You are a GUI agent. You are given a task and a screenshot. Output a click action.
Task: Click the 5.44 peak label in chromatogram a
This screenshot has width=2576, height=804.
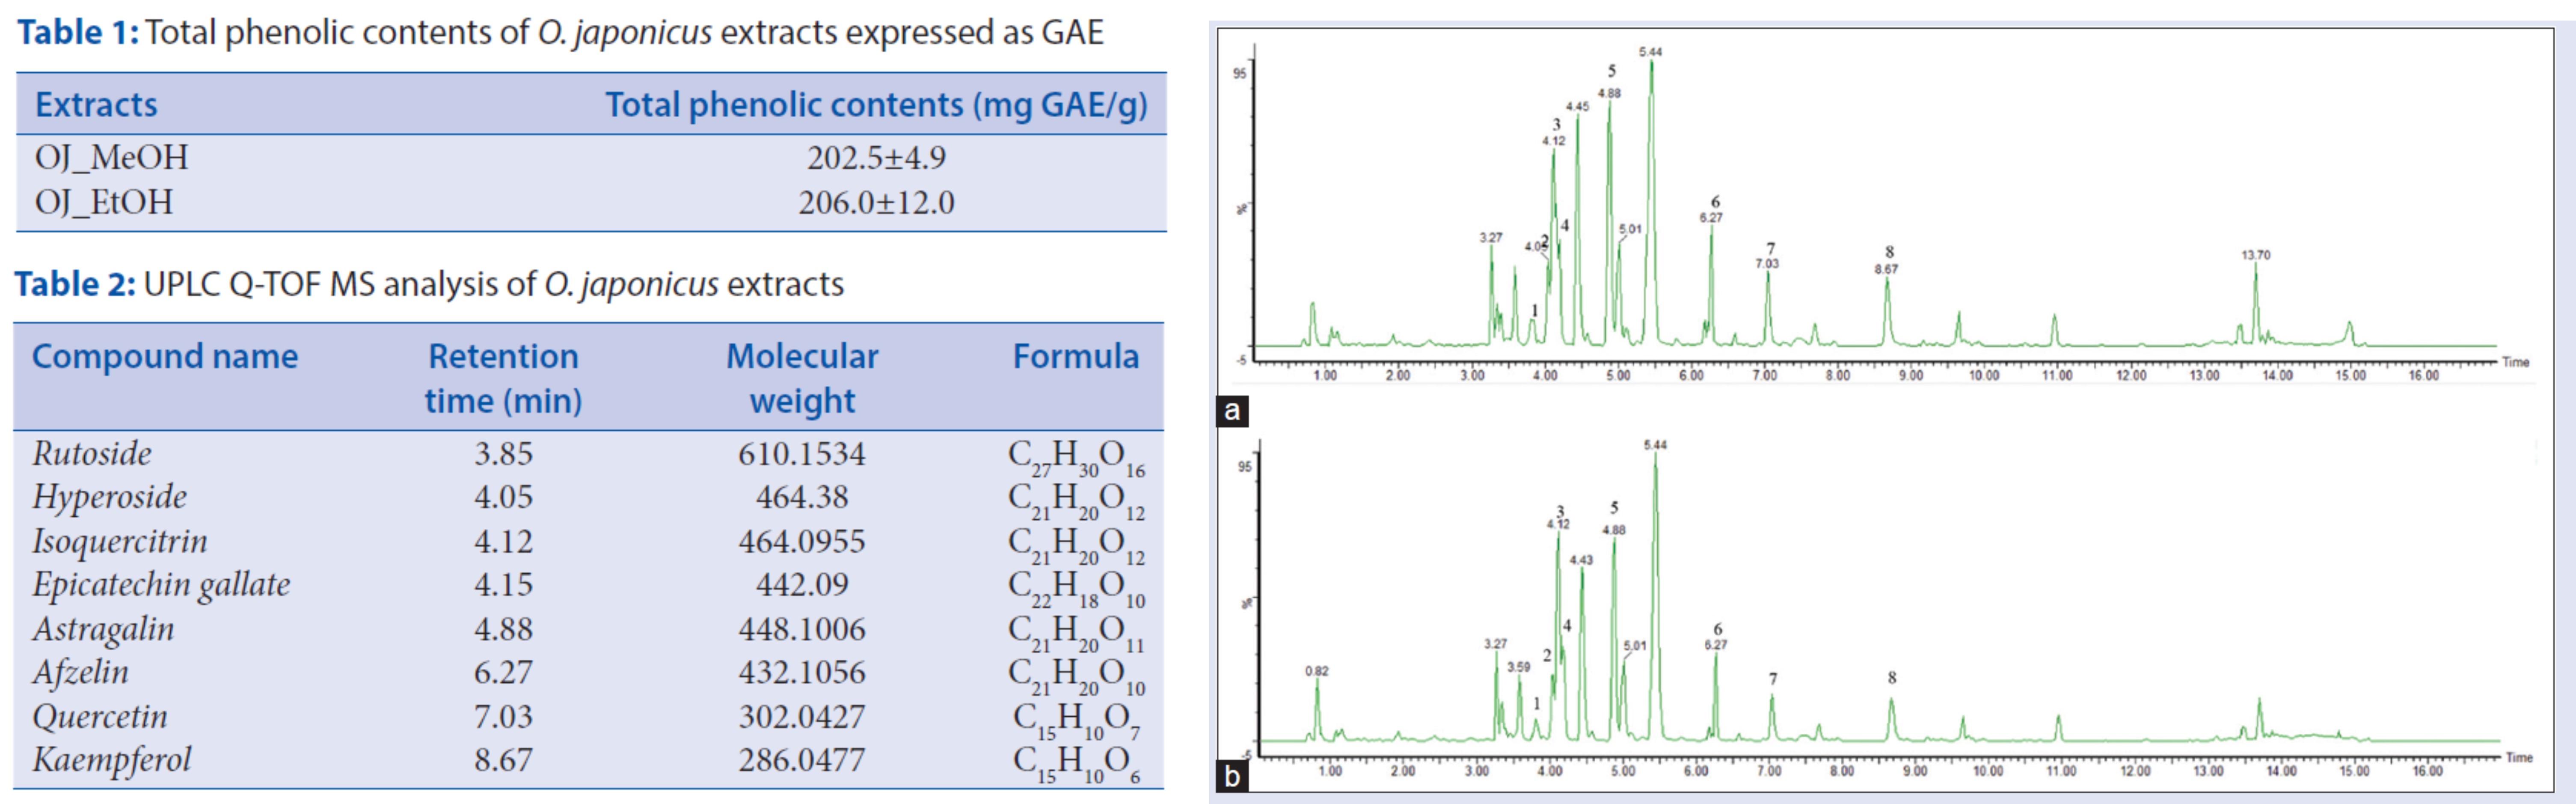coord(1651,52)
